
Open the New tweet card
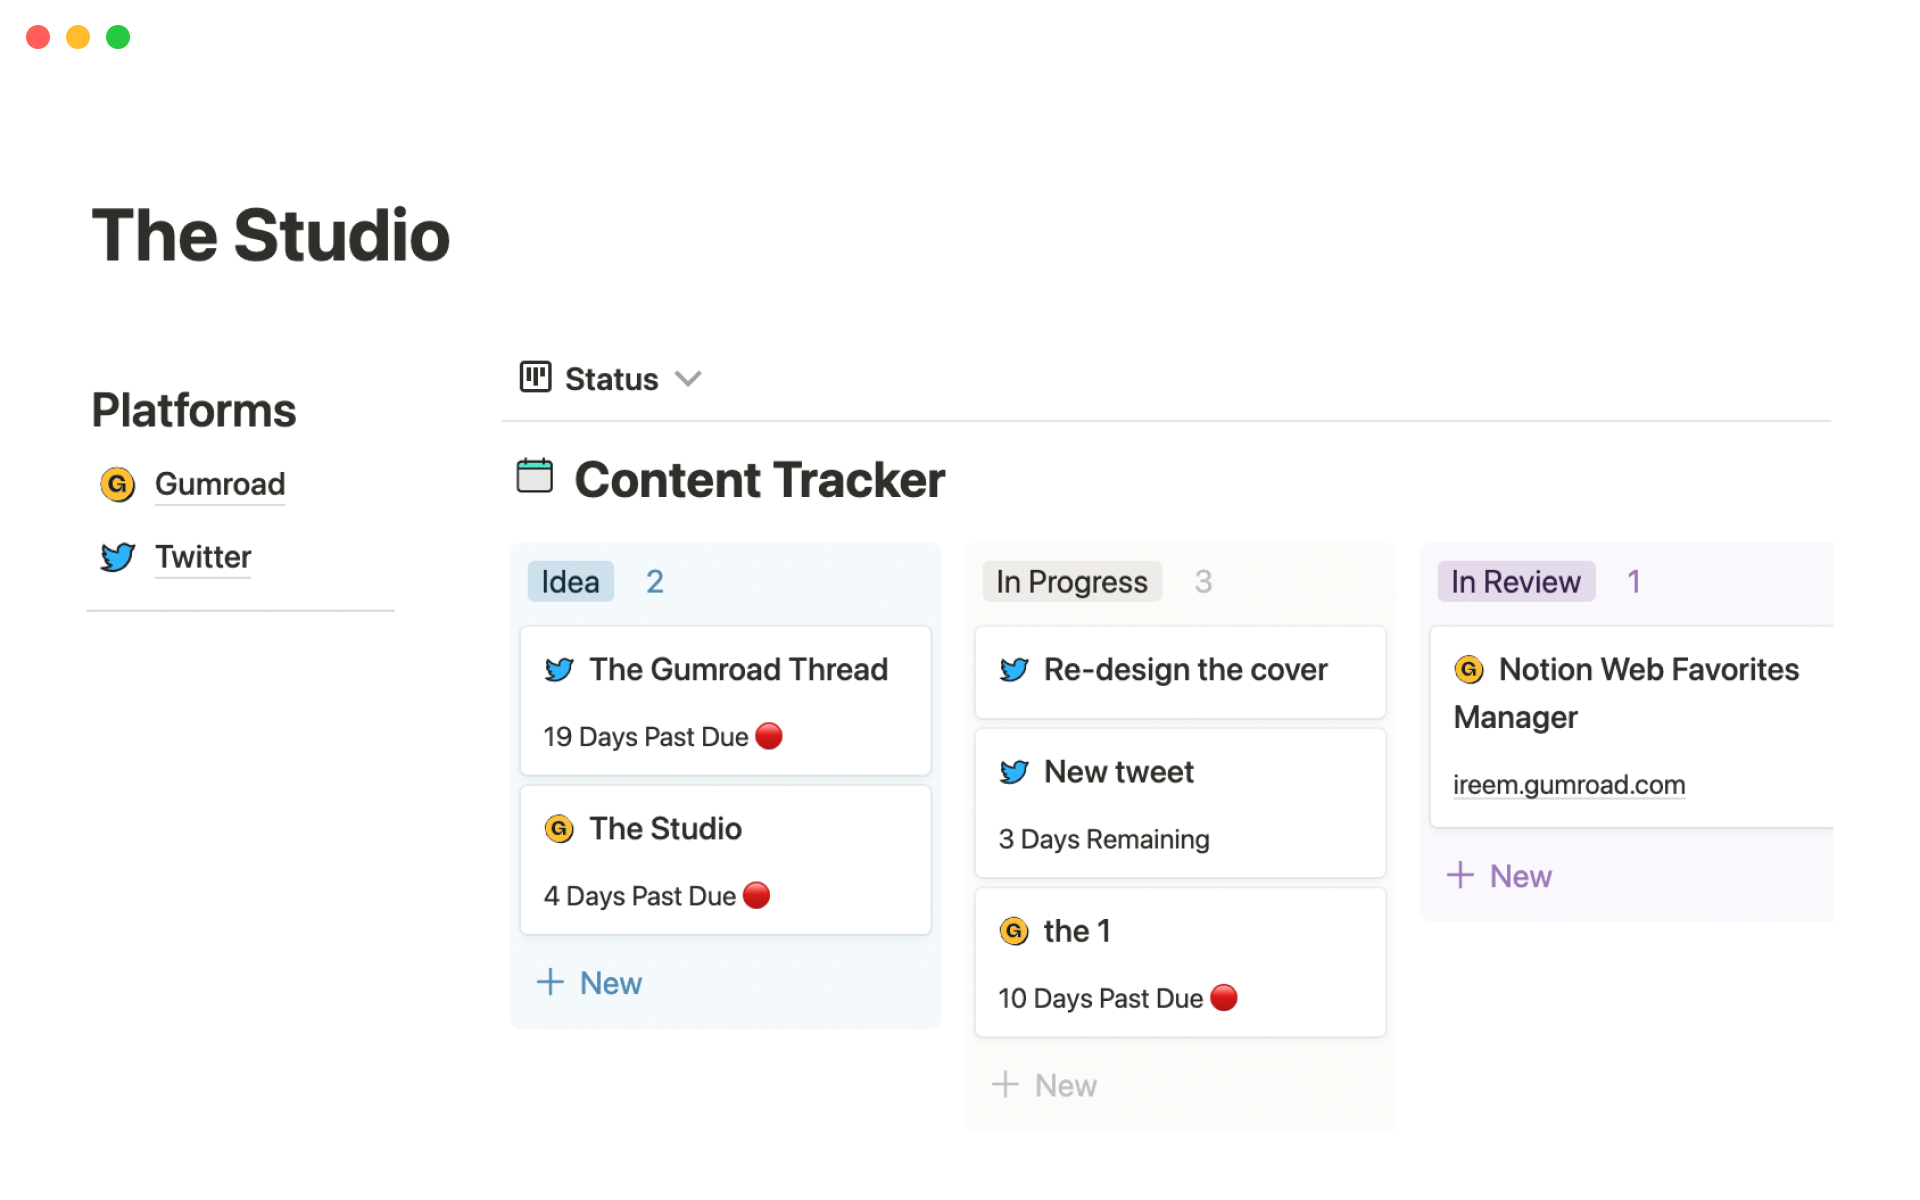click(x=1118, y=772)
